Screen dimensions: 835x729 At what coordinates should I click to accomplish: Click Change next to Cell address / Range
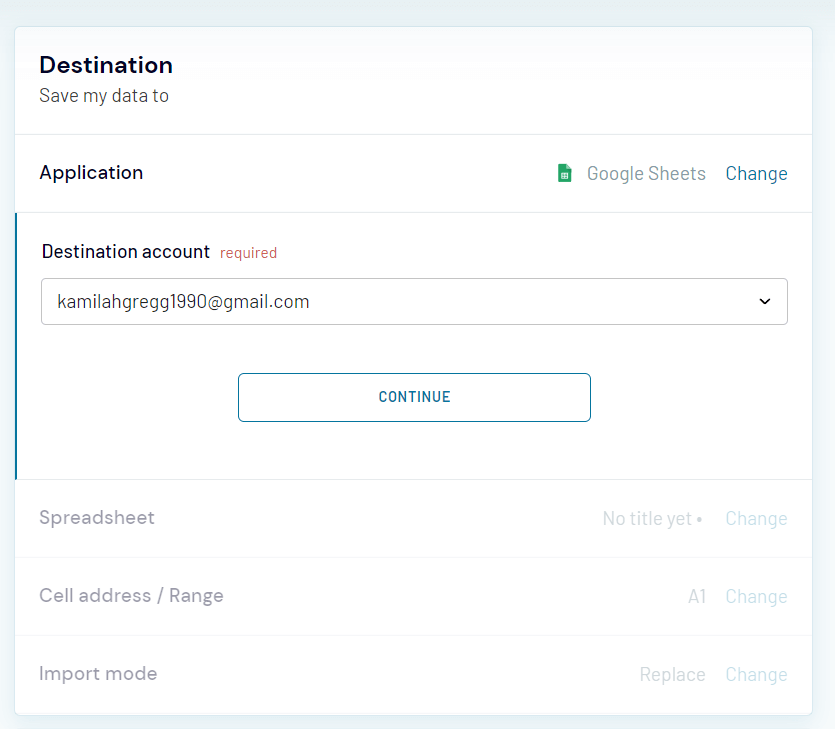tap(756, 596)
